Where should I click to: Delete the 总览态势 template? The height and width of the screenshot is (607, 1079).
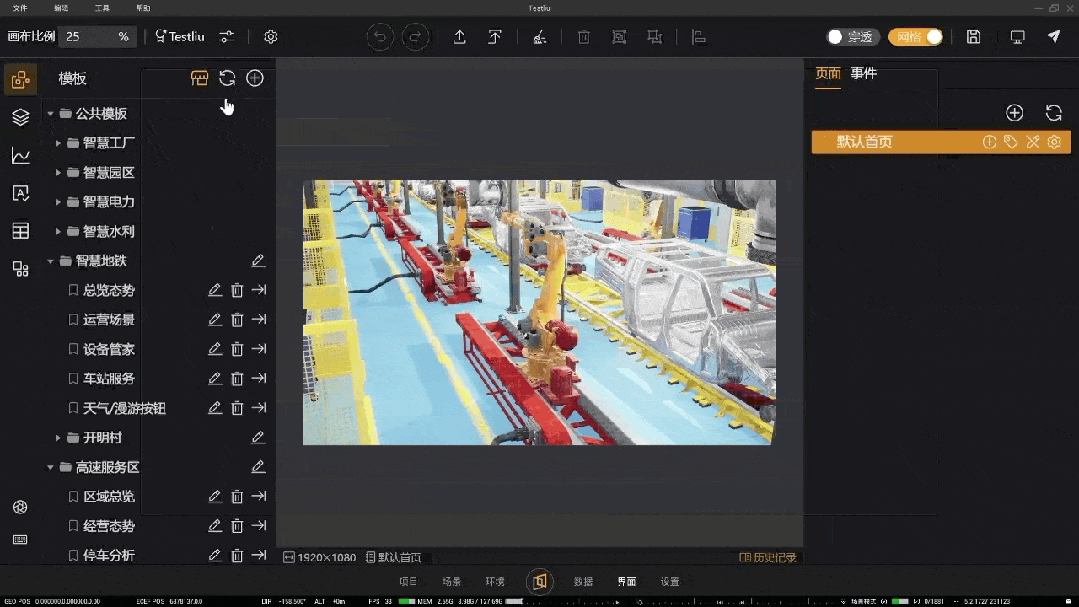point(237,291)
